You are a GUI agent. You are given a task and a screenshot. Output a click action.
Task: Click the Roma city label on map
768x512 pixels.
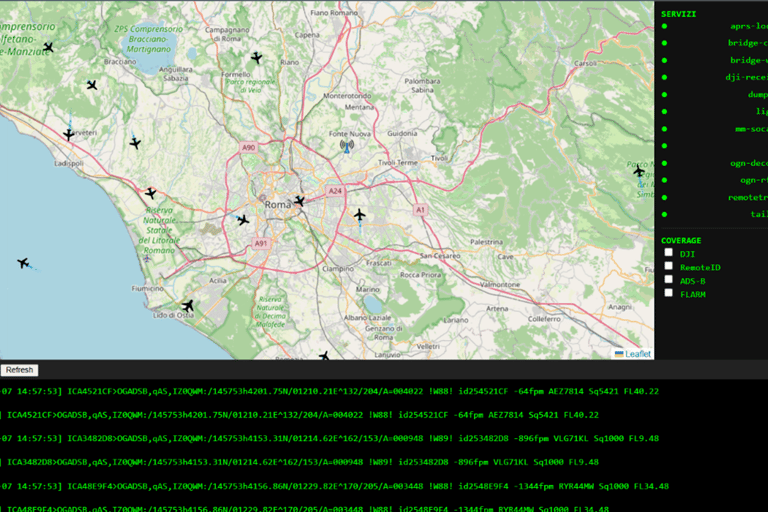277,205
